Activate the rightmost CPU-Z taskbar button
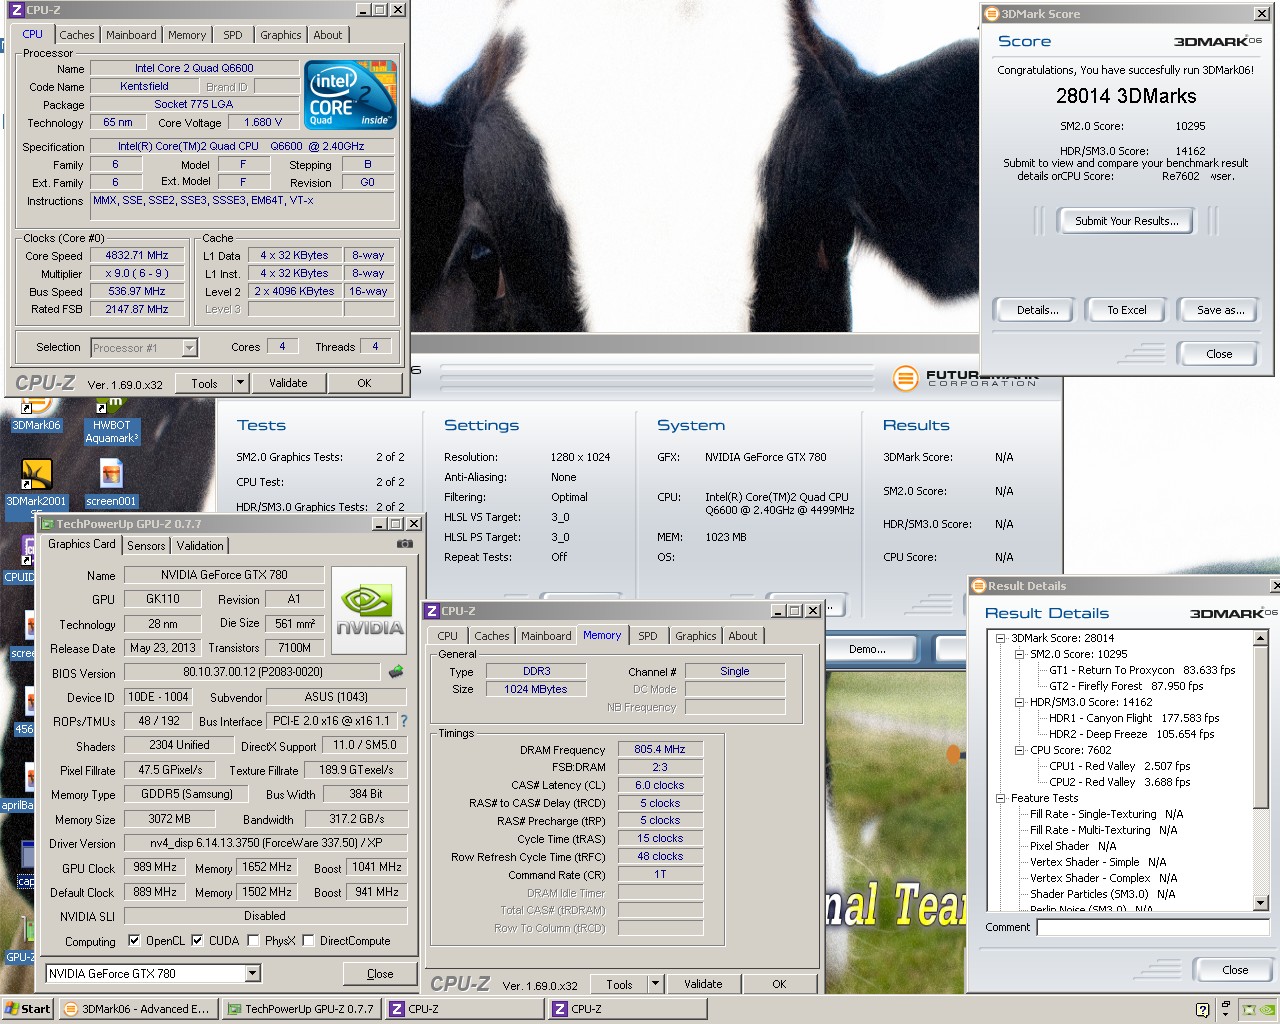 [627, 1009]
